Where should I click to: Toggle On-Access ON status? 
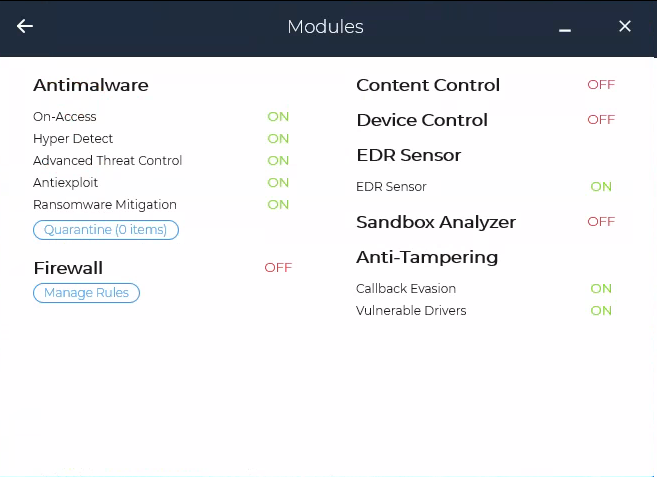pyautogui.click(x=278, y=117)
